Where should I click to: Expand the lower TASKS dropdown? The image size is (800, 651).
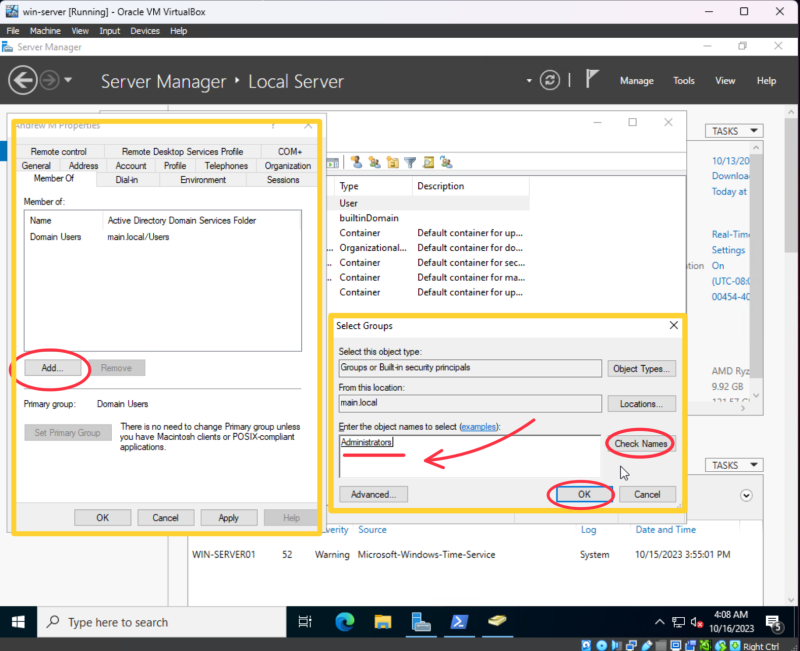[735, 465]
